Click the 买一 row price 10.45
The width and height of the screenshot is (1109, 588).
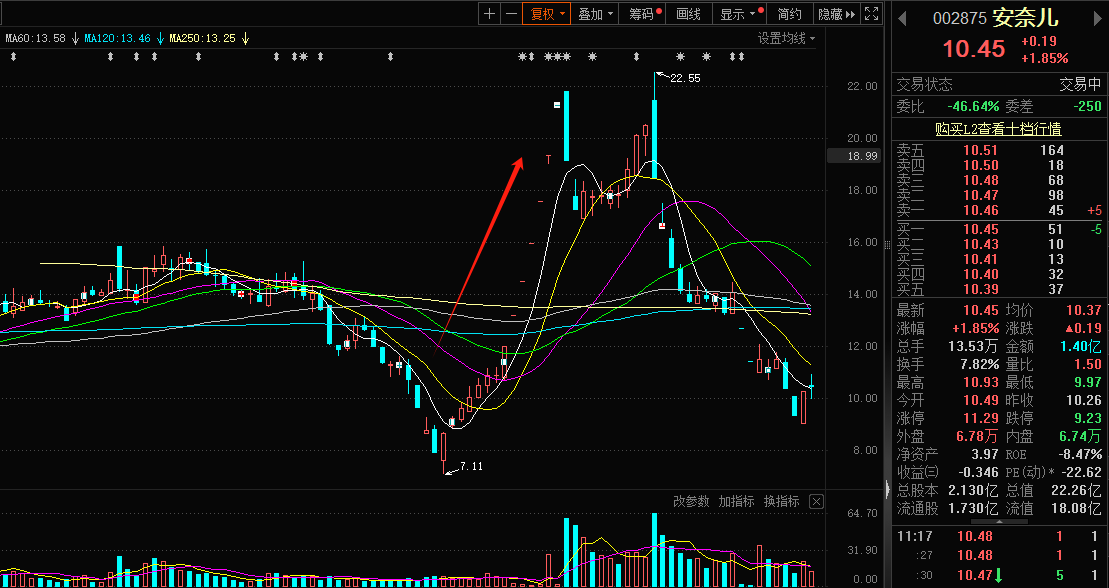coord(981,229)
